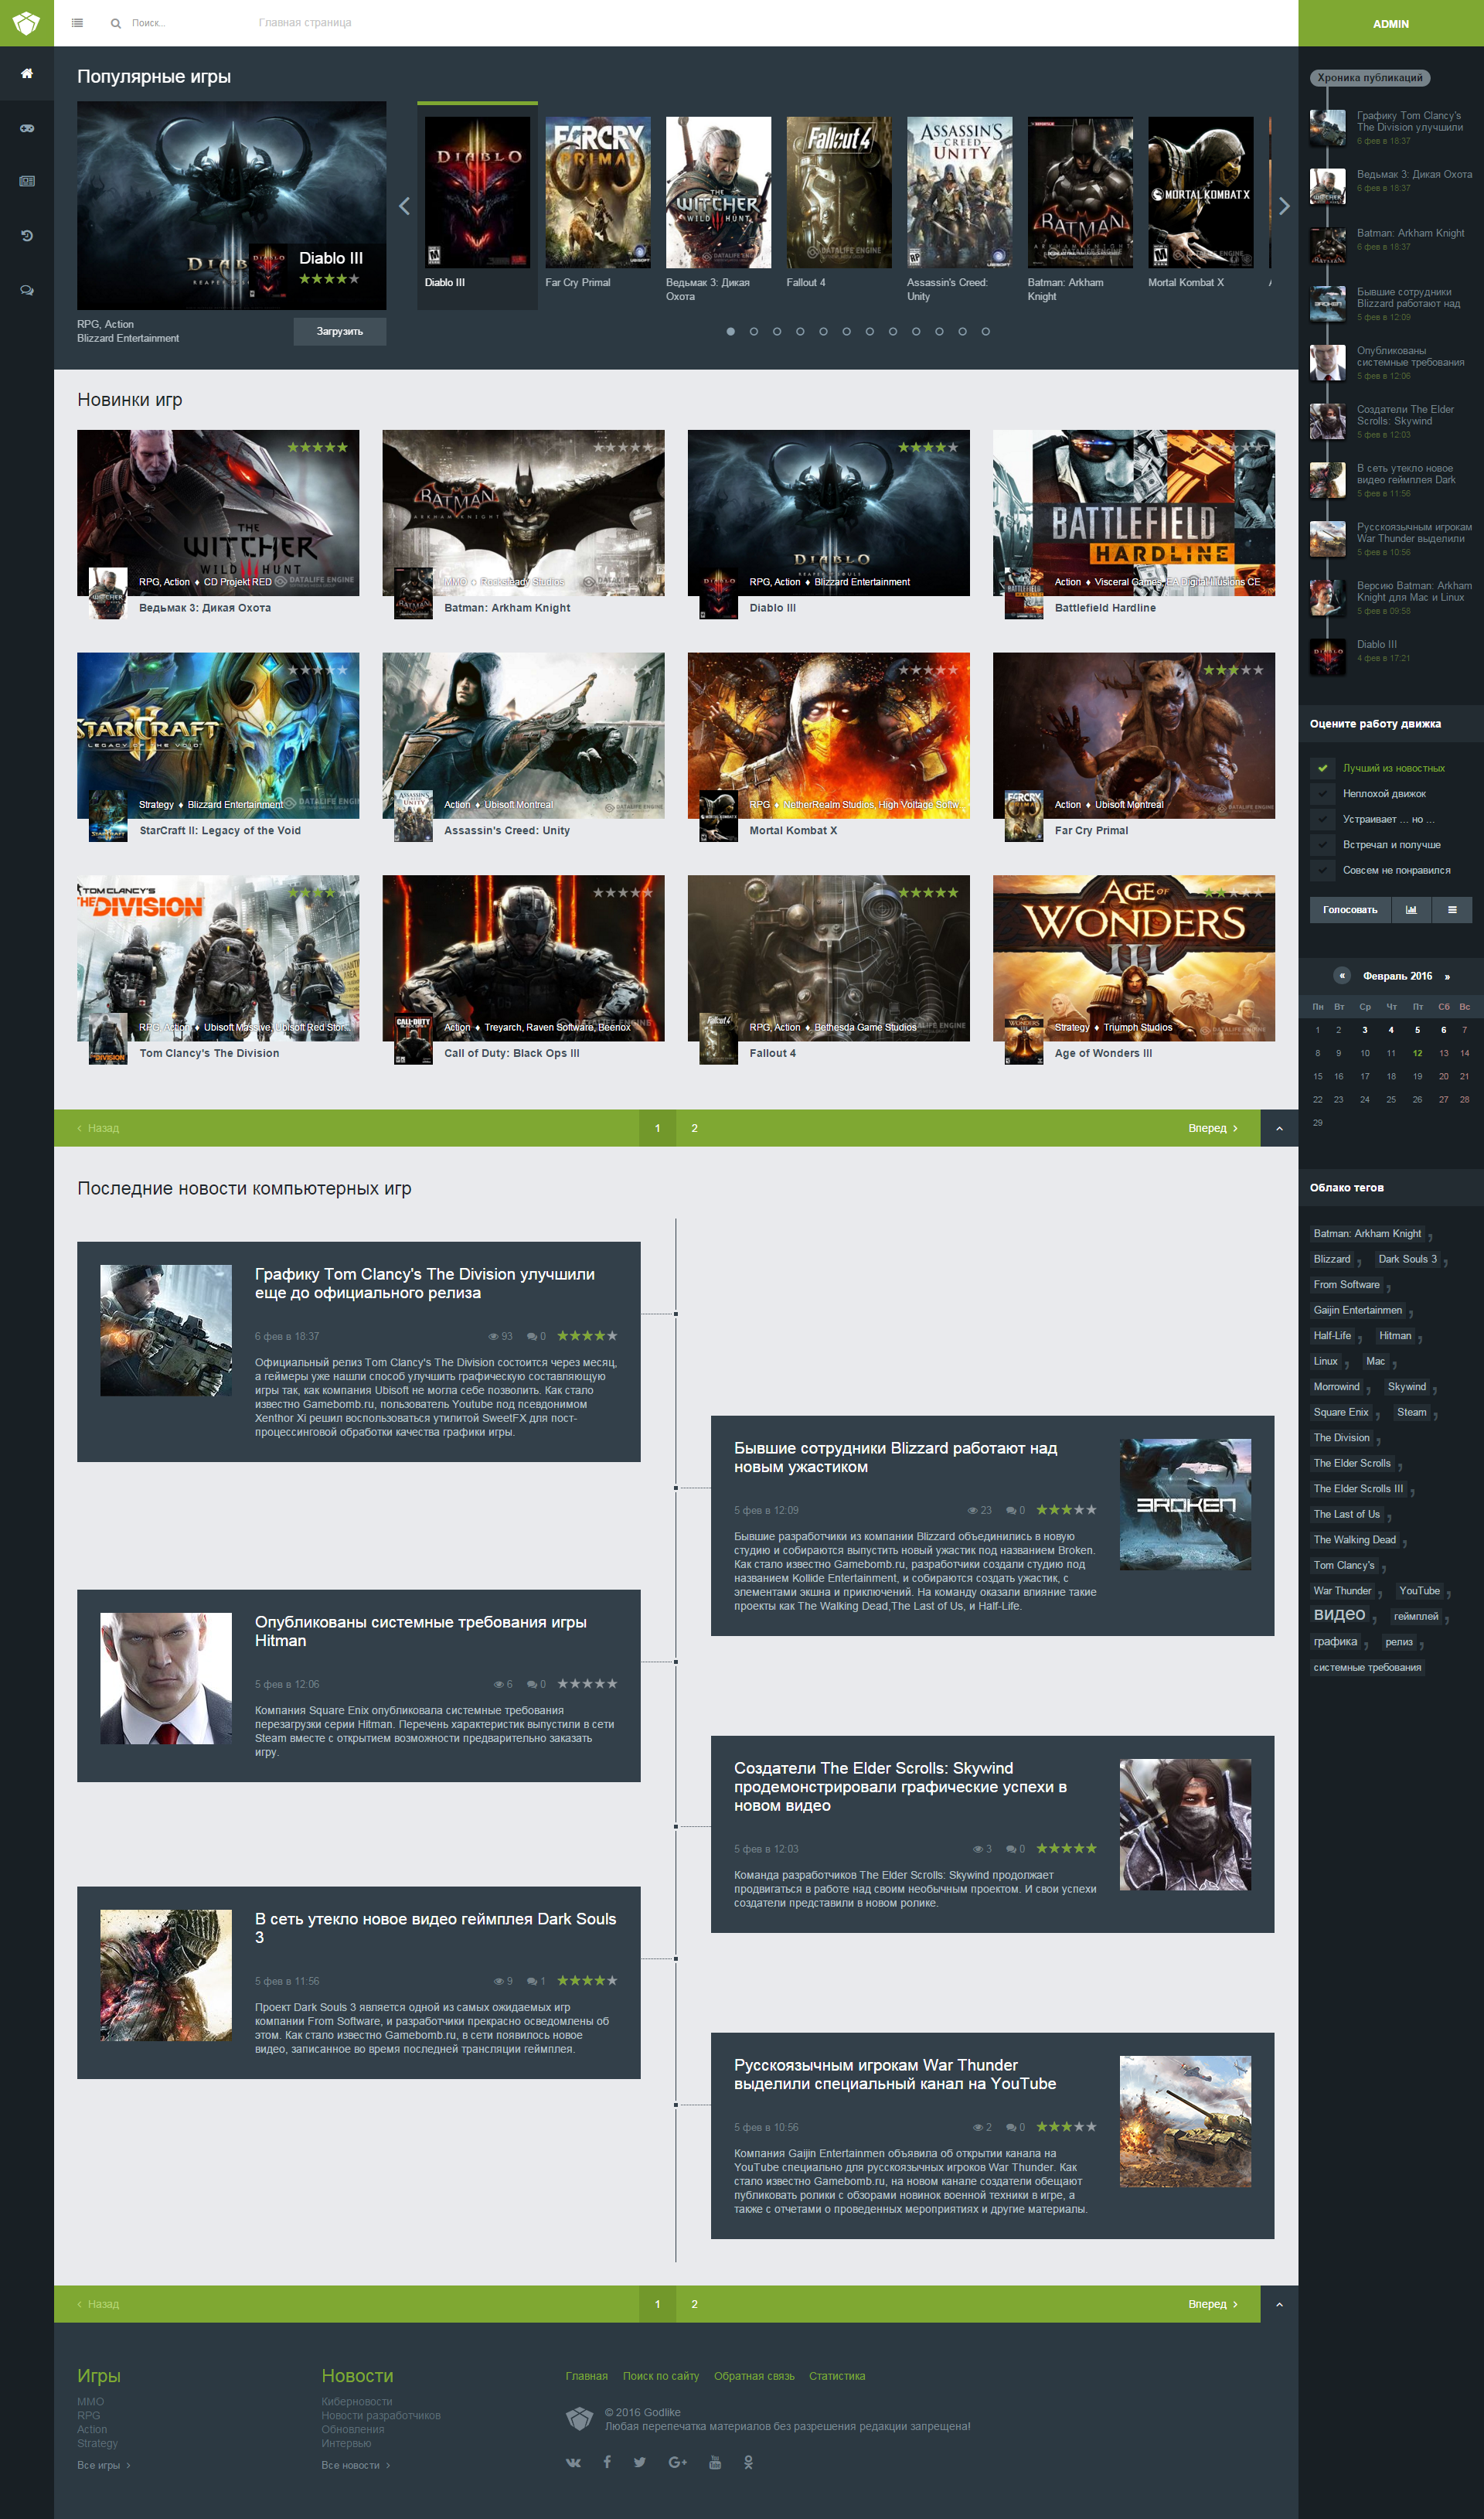
Task: Click 'Вперед' in games pagination bar
Action: tap(1213, 1128)
